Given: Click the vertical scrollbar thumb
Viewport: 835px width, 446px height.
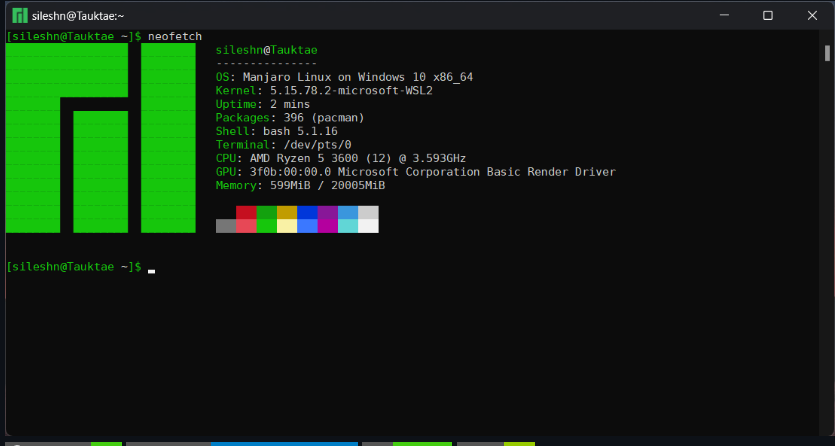Looking at the screenshot, I should 827,53.
